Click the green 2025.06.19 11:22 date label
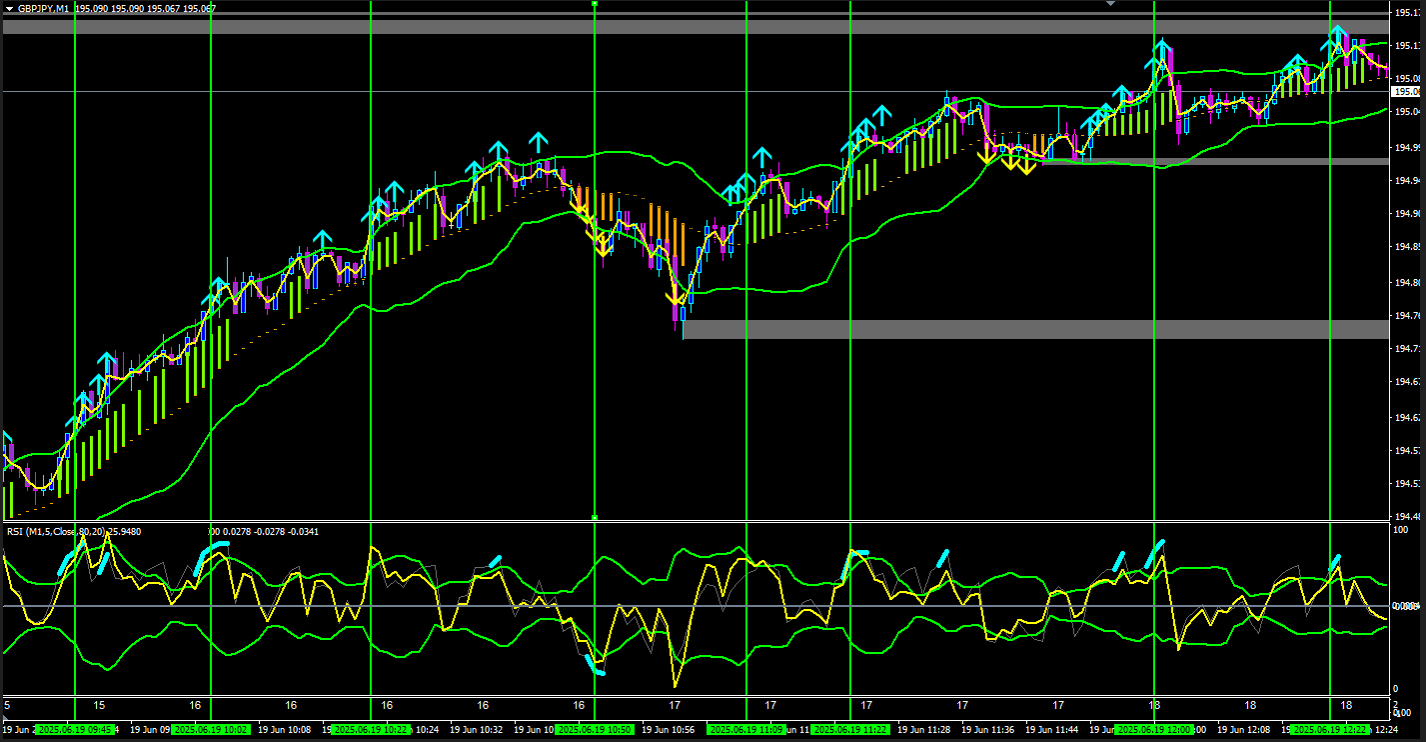The width and height of the screenshot is (1426, 742). click(850, 730)
